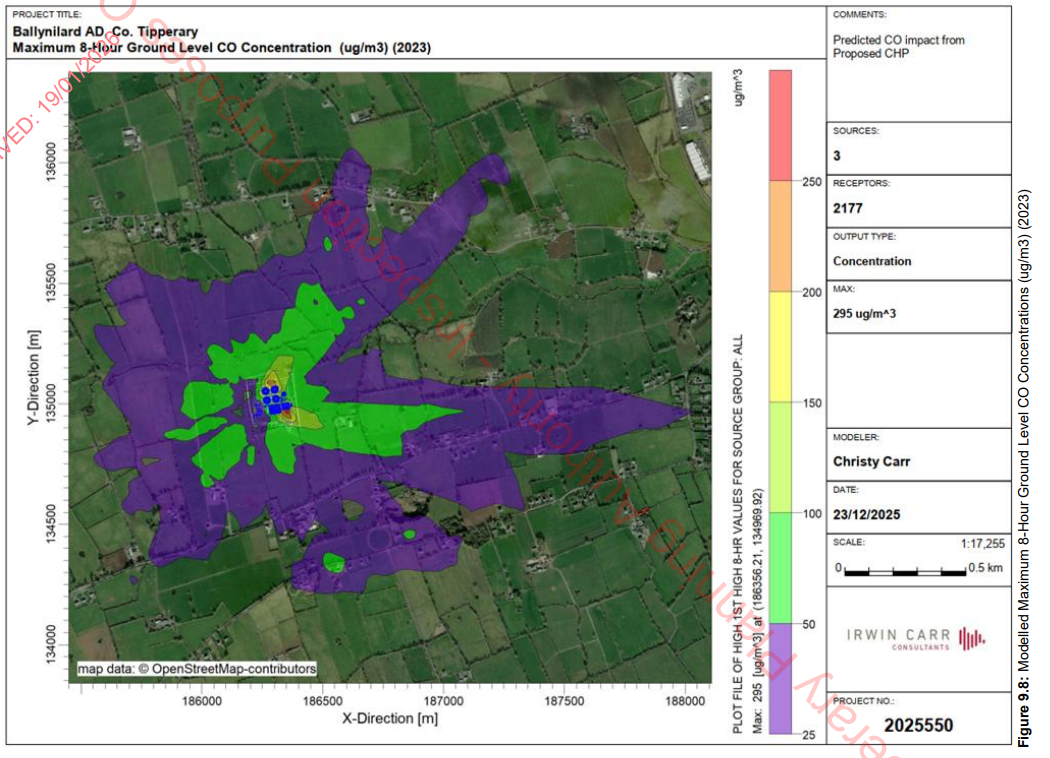Select the modeler name Christy Carr
The width and height of the screenshot is (1050, 758).
[x=869, y=462]
